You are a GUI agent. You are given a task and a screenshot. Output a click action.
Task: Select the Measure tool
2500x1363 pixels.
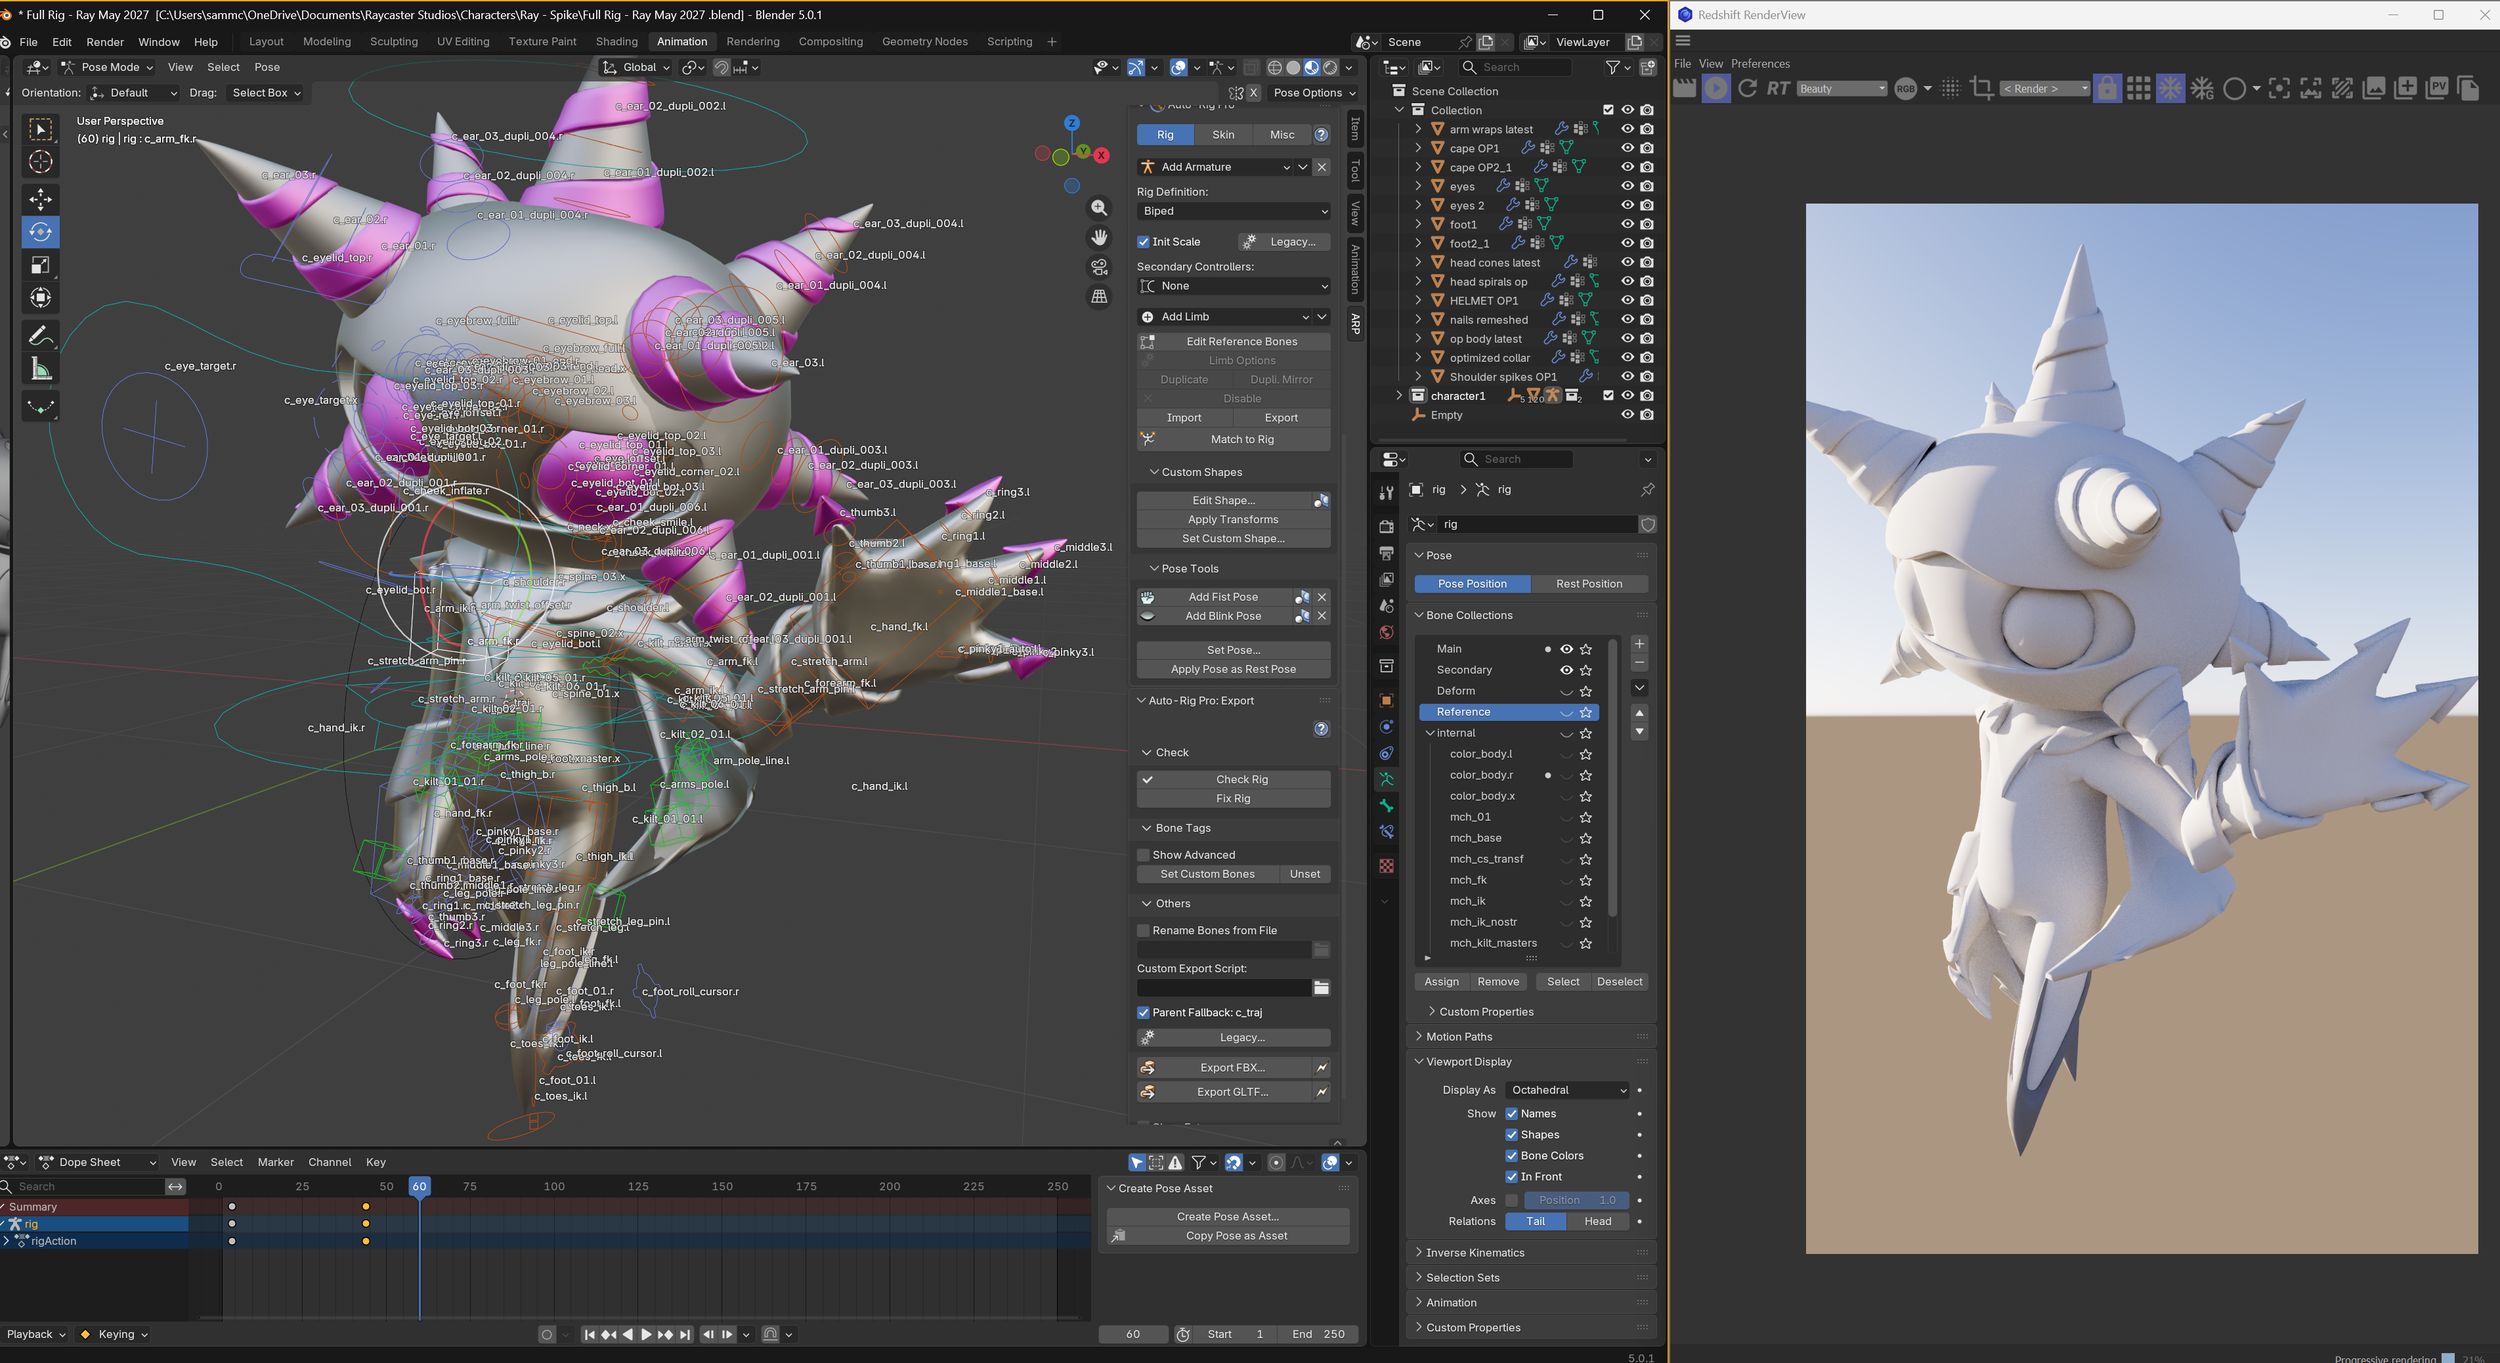(x=40, y=369)
